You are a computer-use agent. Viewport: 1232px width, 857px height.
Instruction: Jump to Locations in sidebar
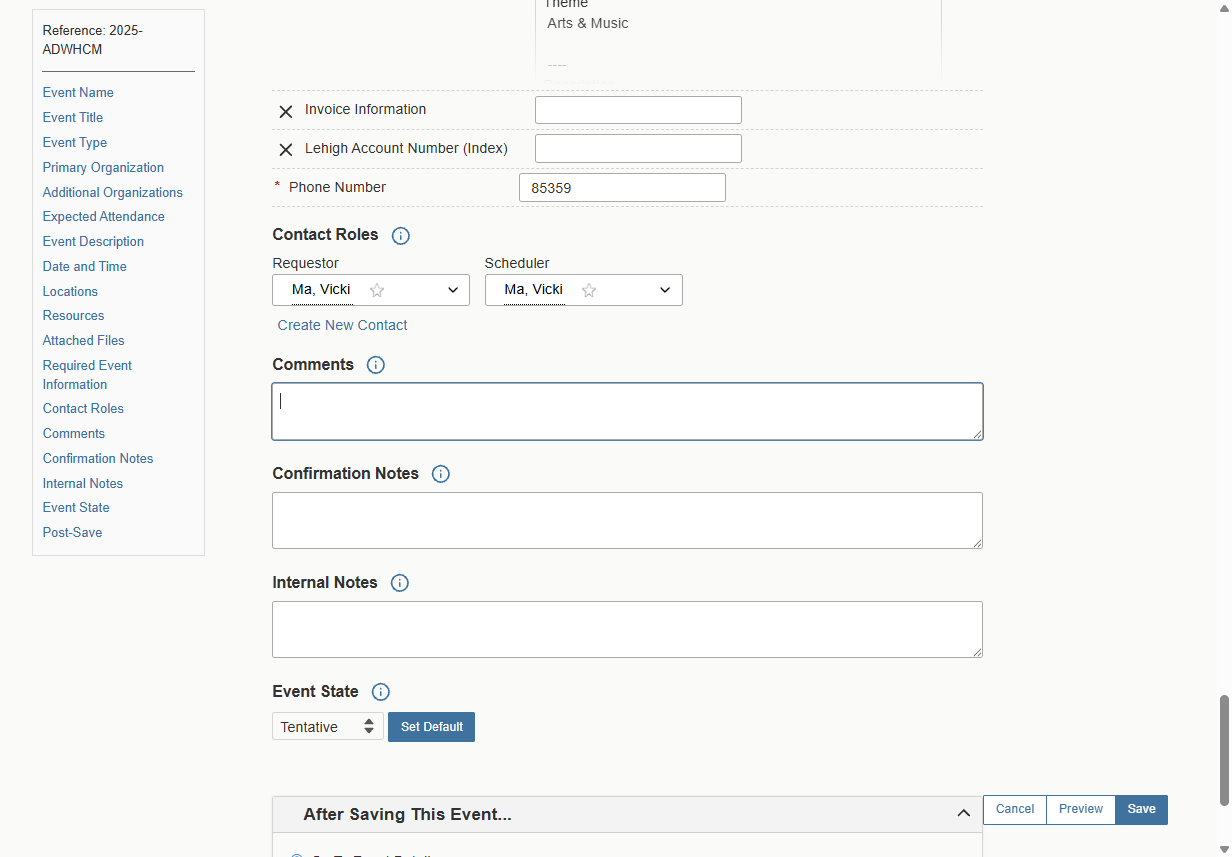[x=70, y=291]
